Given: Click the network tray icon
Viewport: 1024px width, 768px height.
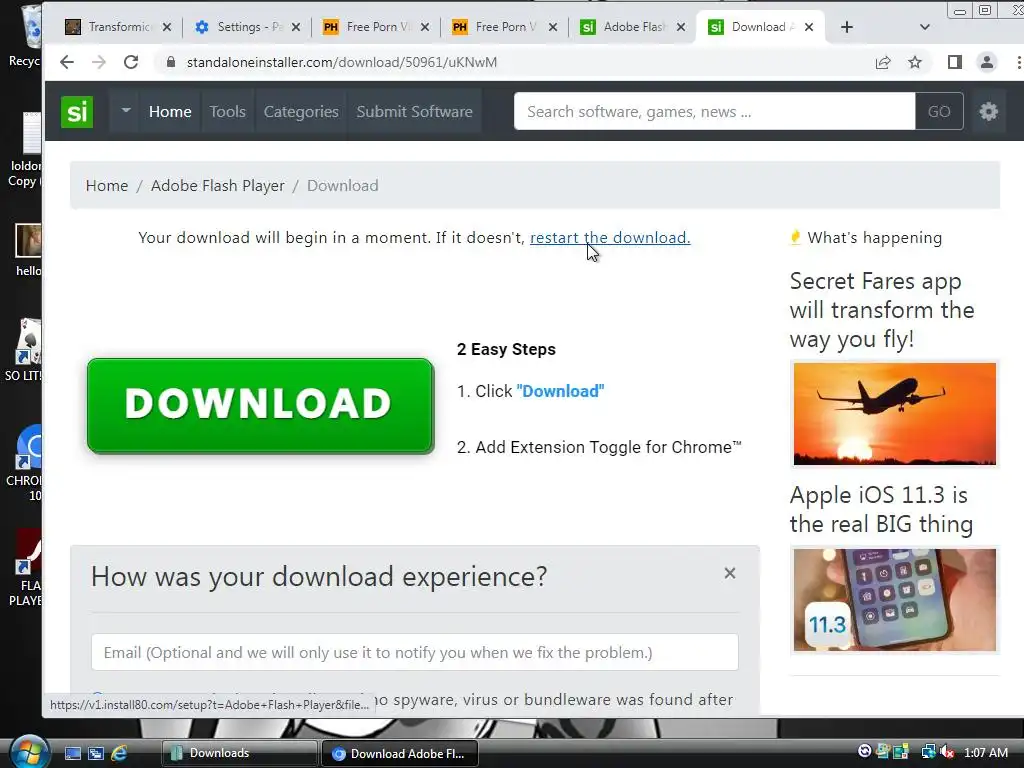Looking at the screenshot, I should [x=928, y=752].
